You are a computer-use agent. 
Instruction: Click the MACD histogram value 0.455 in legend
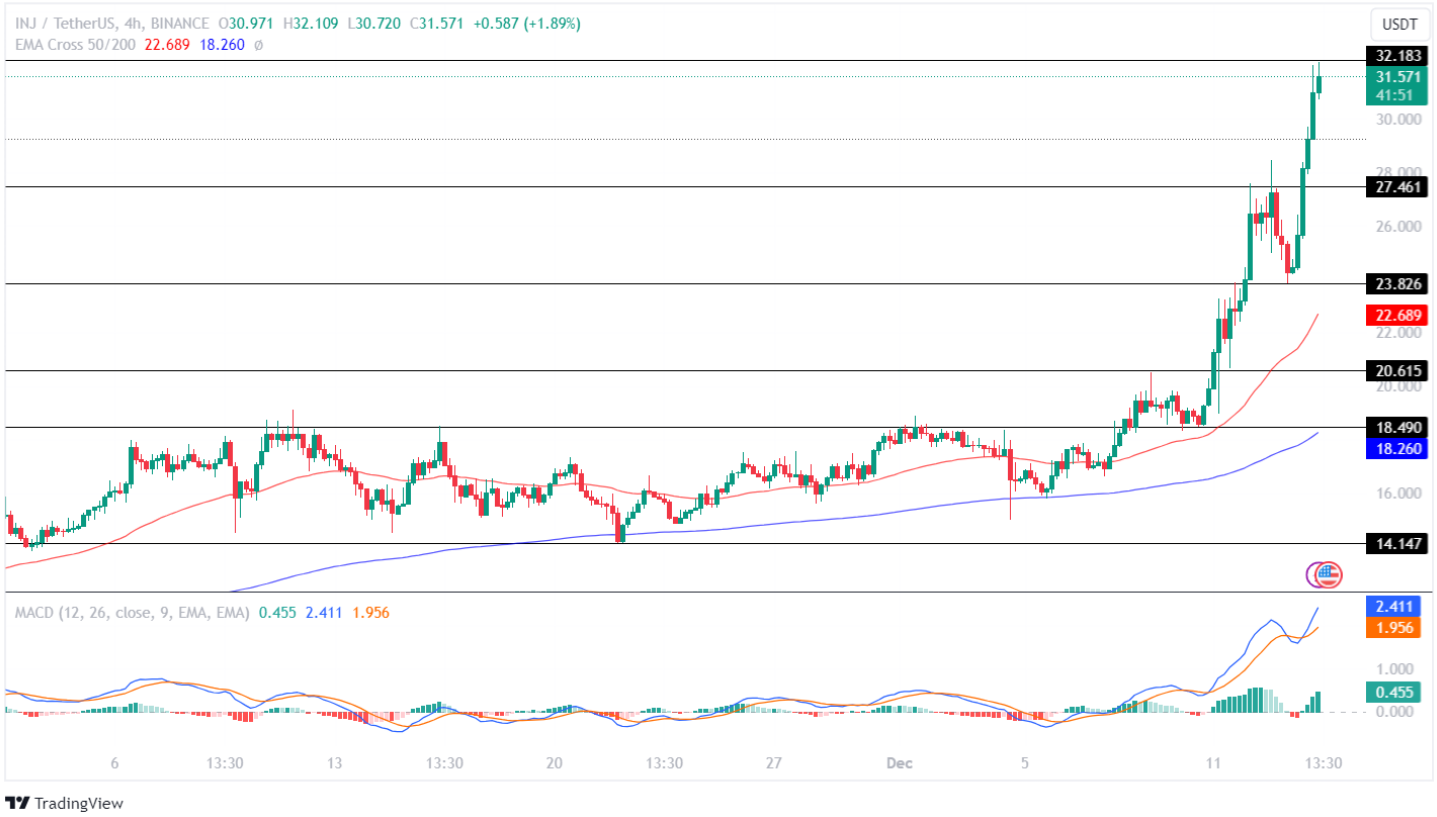pos(277,612)
